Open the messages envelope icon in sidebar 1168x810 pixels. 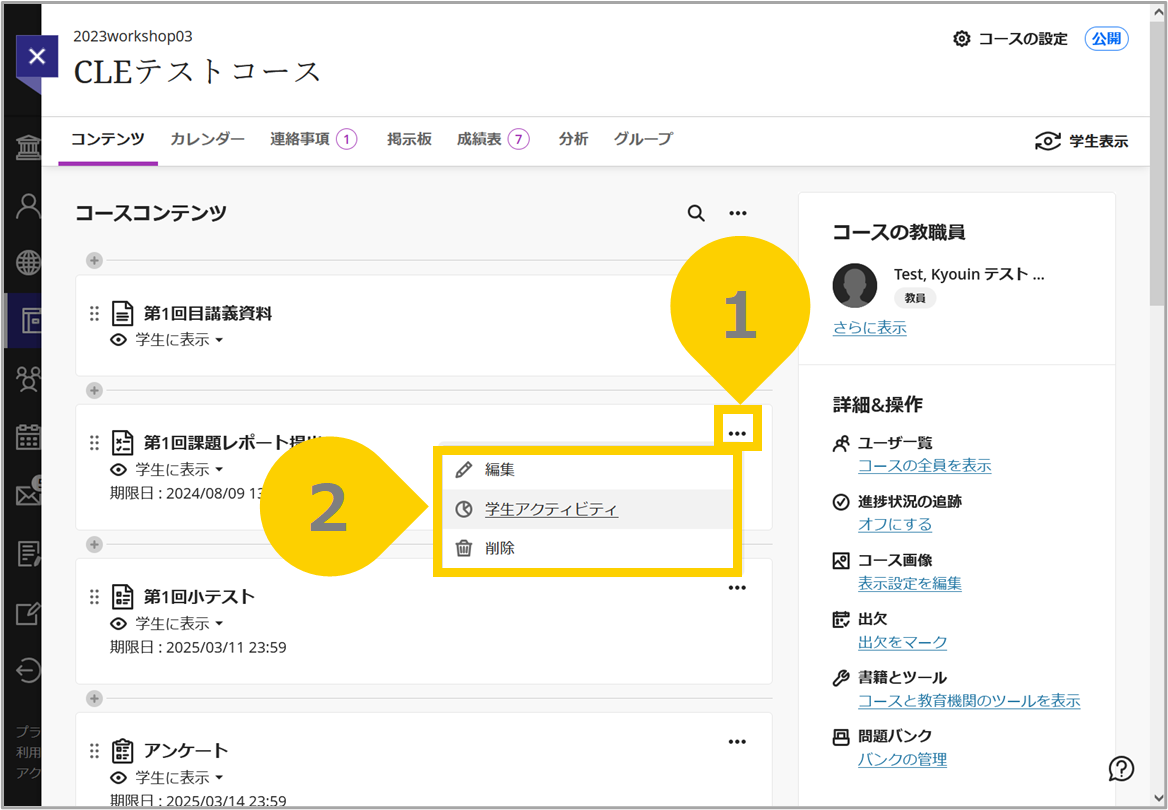pos(28,493)
